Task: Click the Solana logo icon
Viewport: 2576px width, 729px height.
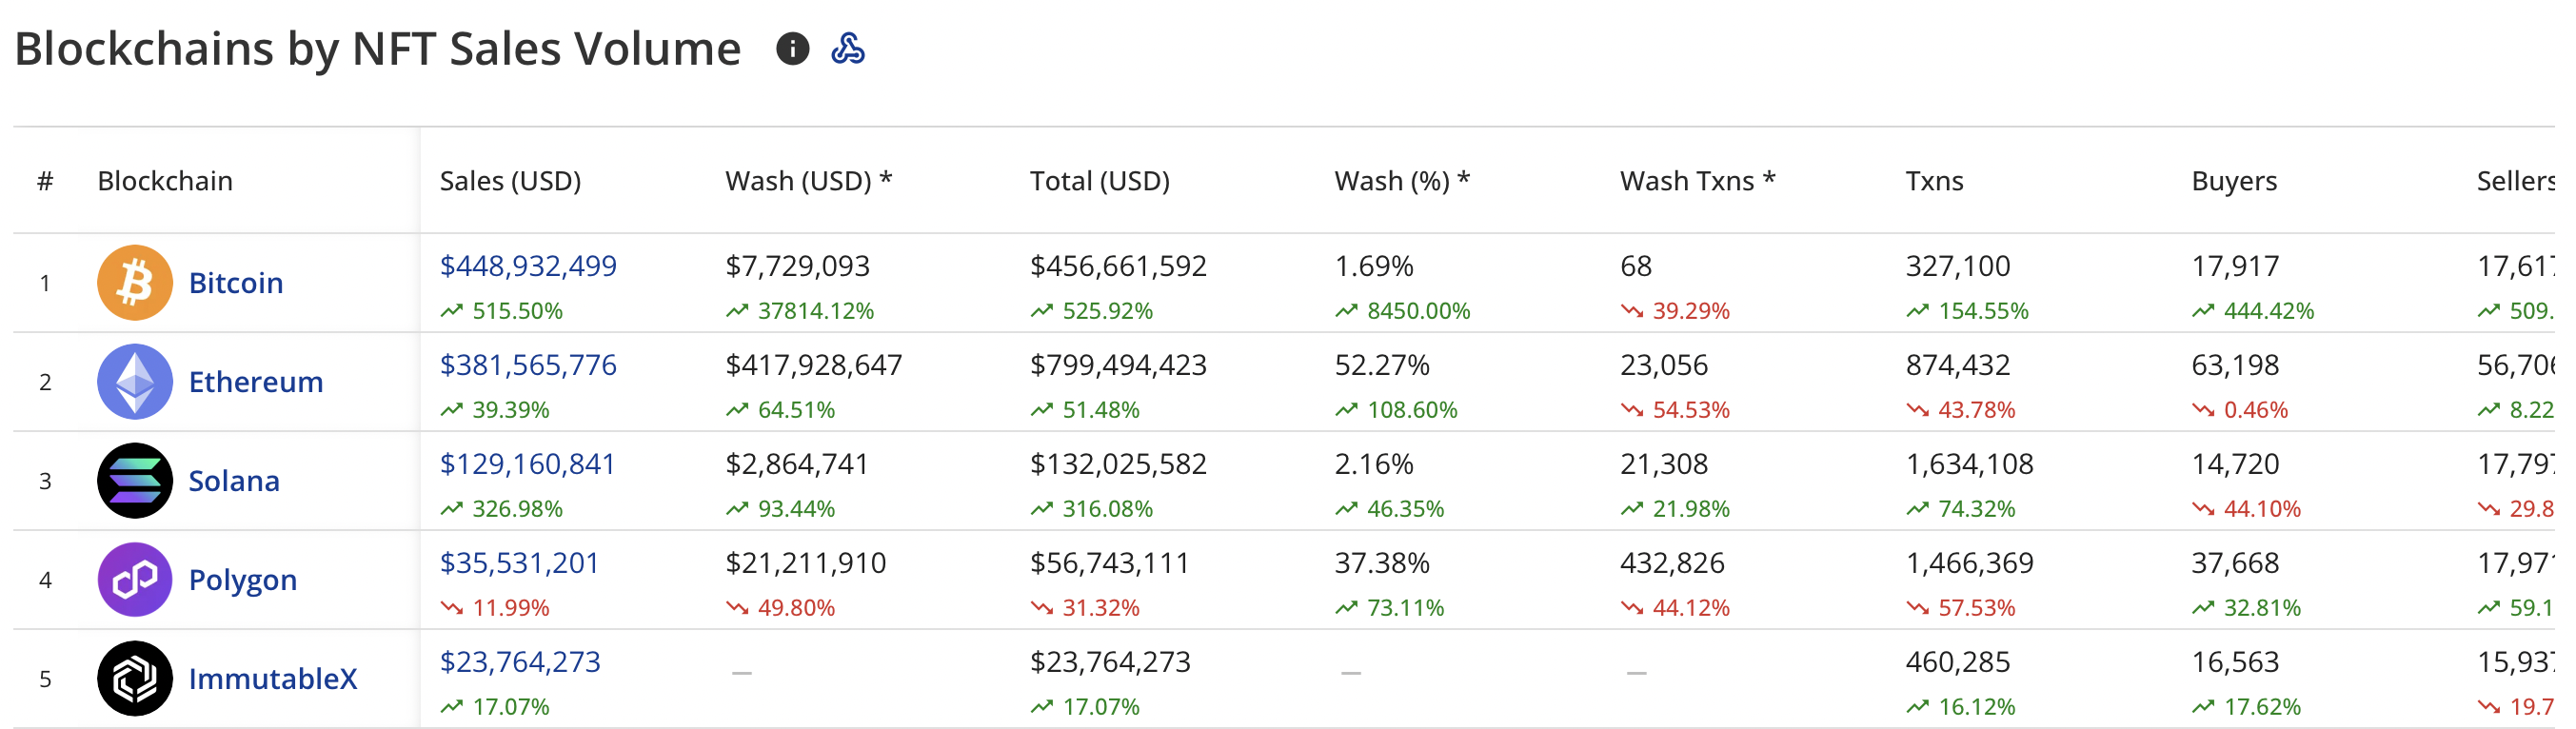Action: coord(135,481)
